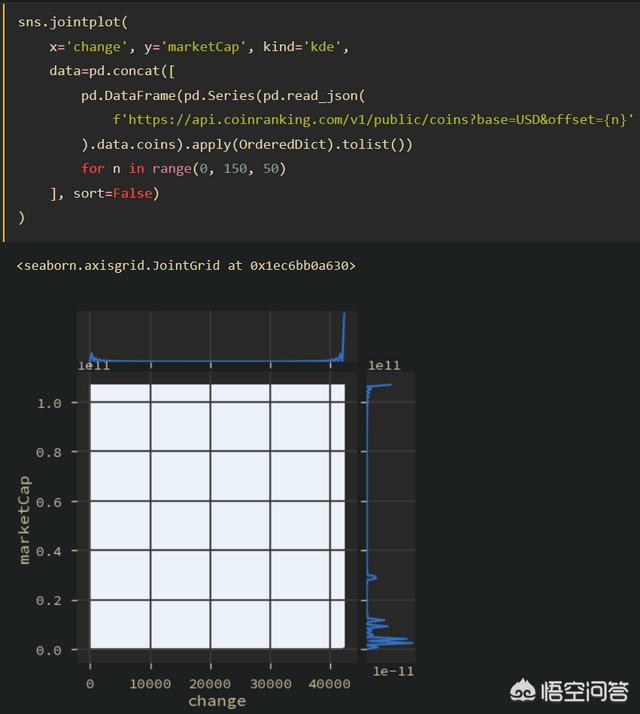640x714 pixels.
Task: Click the 0.6 y-axis tick label
Action: 49,502
